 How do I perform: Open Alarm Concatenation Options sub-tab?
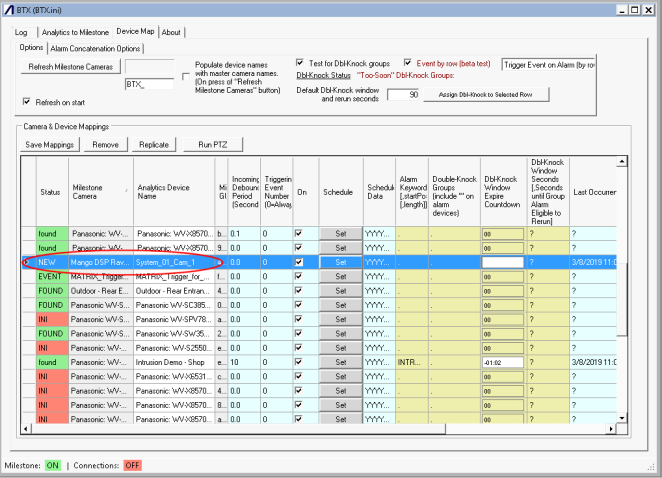[x=95, y=49]
